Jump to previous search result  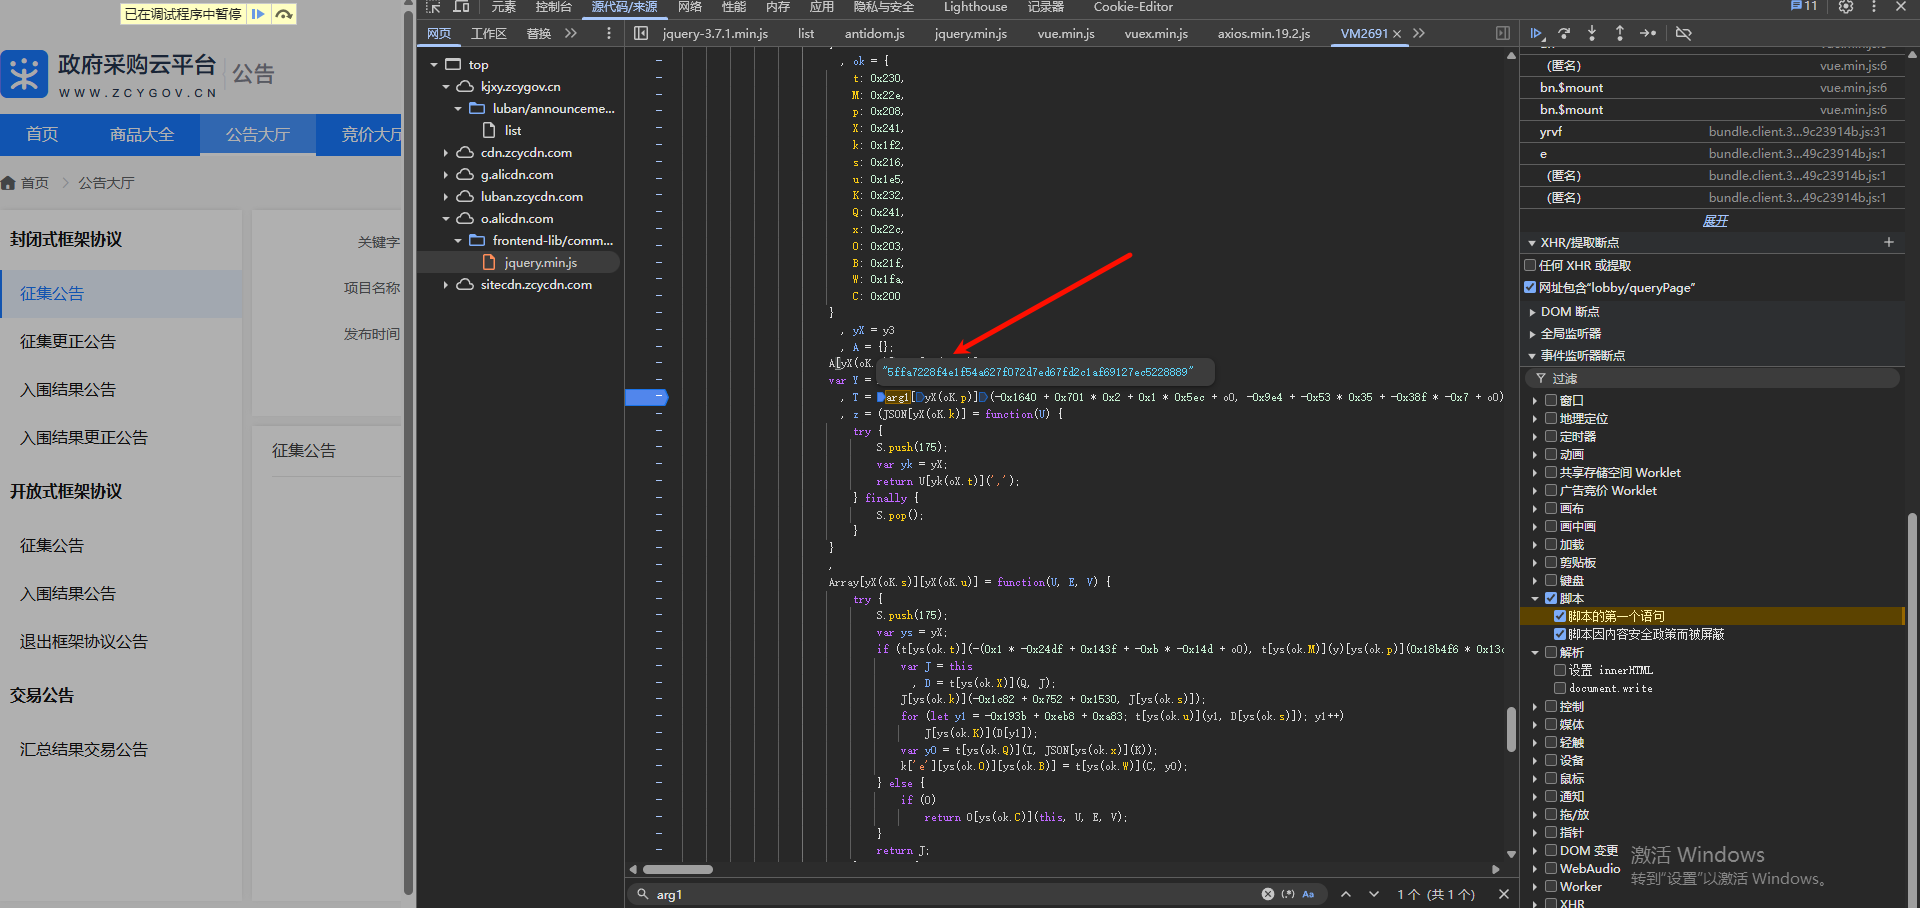click(1346, 894)
